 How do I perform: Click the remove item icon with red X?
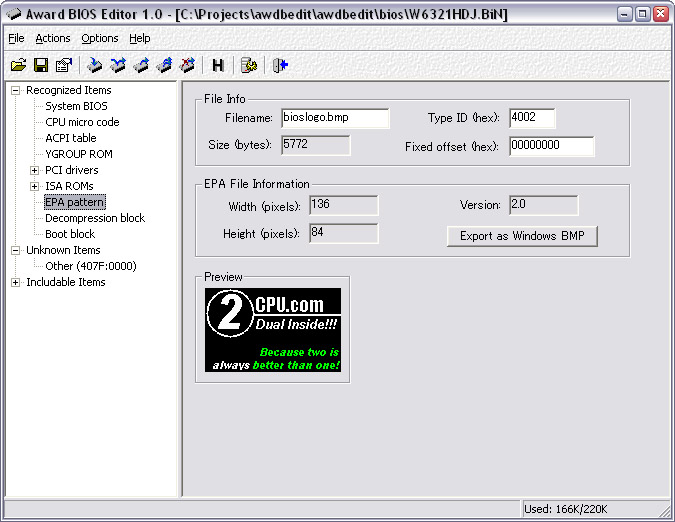pyautogui.click(x=187, y=66)
